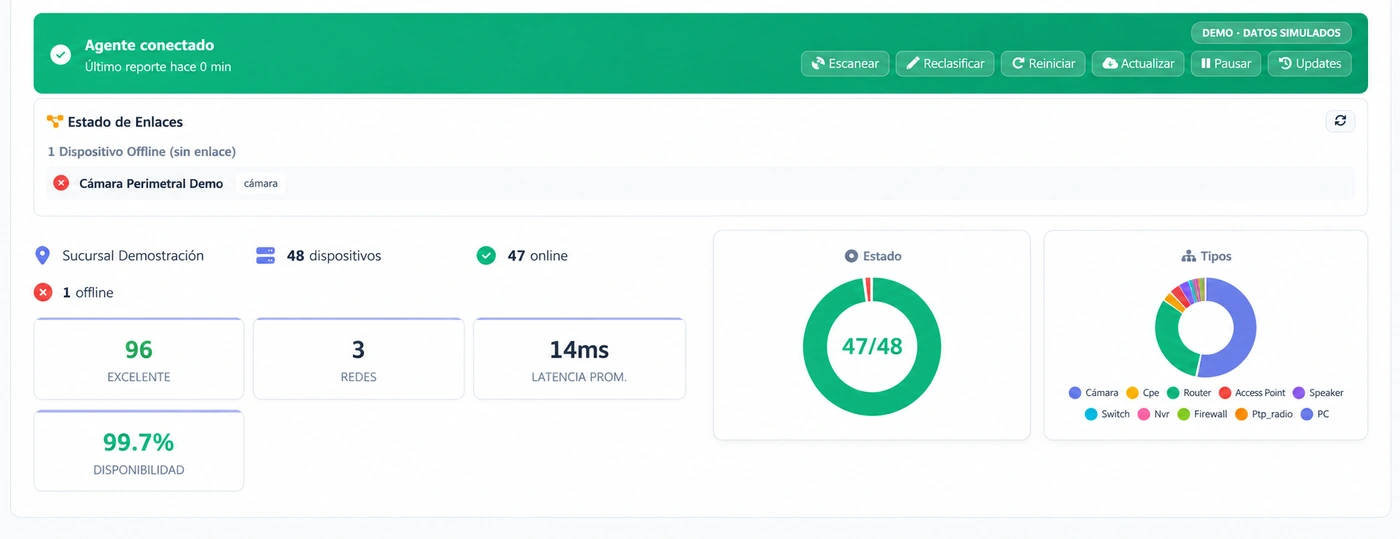Click the 47/48 center of the Estado donut
1400x539 pixels.
(x=872, y=347)
